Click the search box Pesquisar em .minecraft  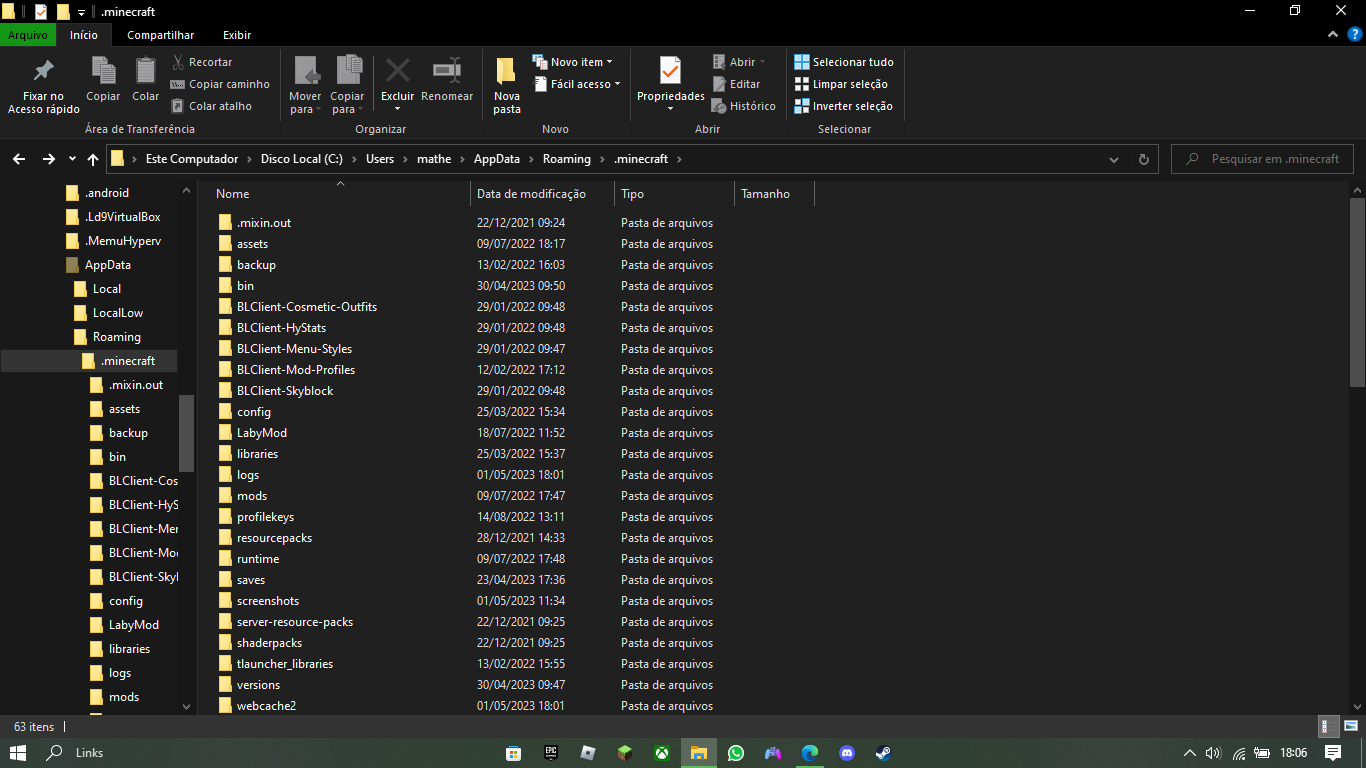point(1262,159)
